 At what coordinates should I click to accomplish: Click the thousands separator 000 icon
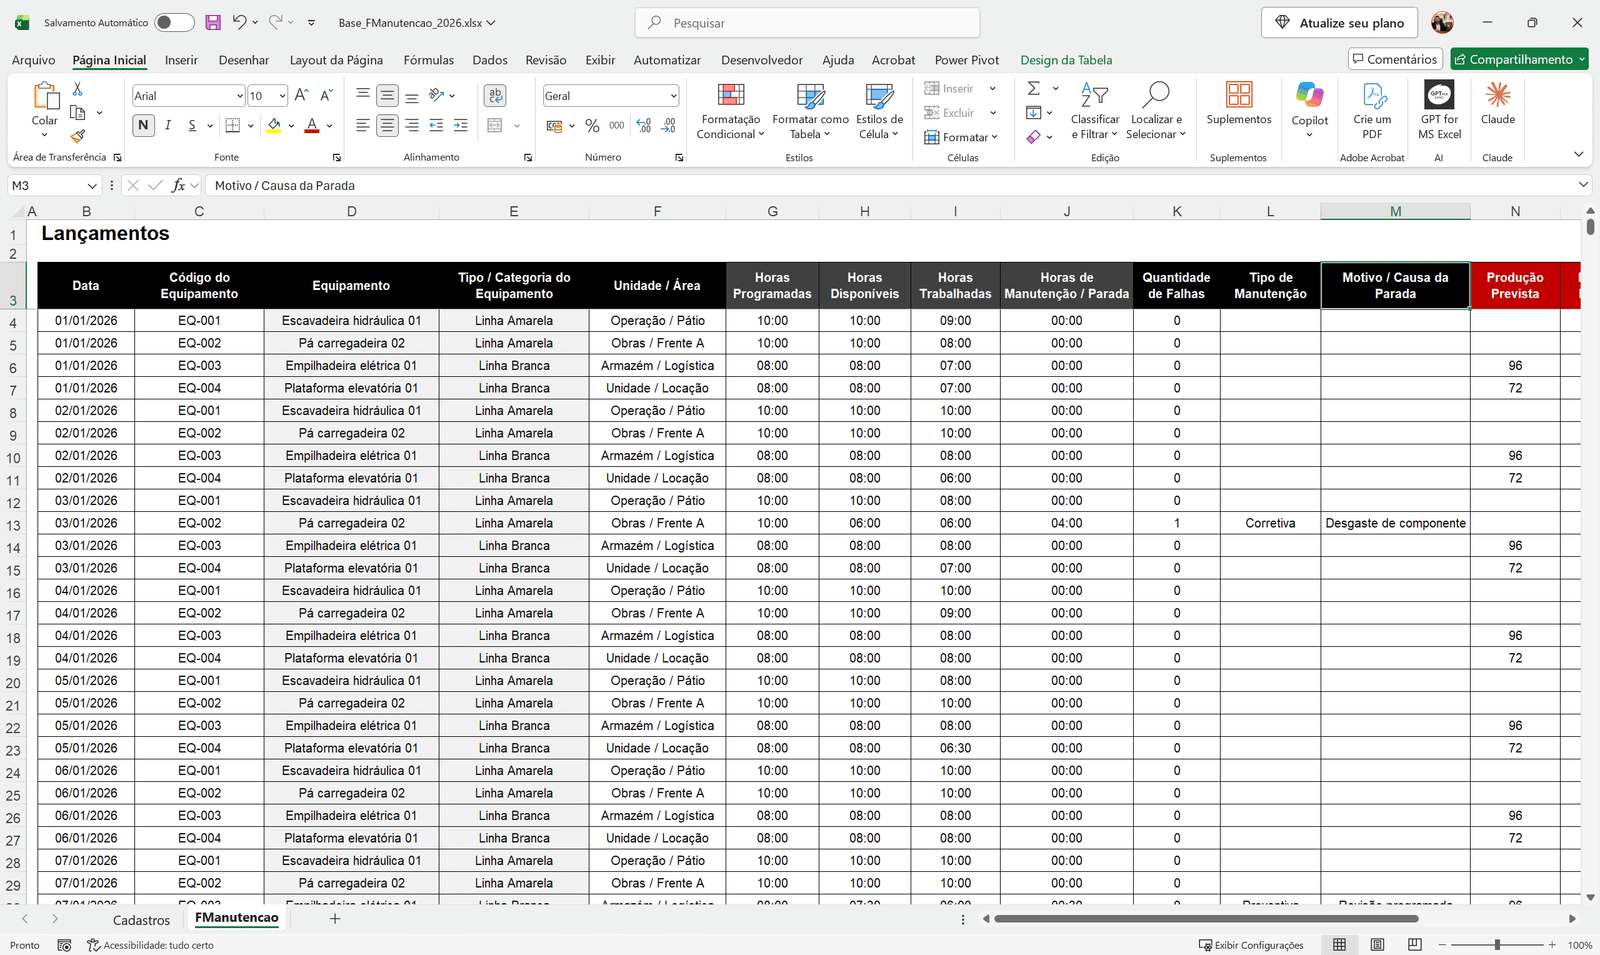(x=617, y=126)
